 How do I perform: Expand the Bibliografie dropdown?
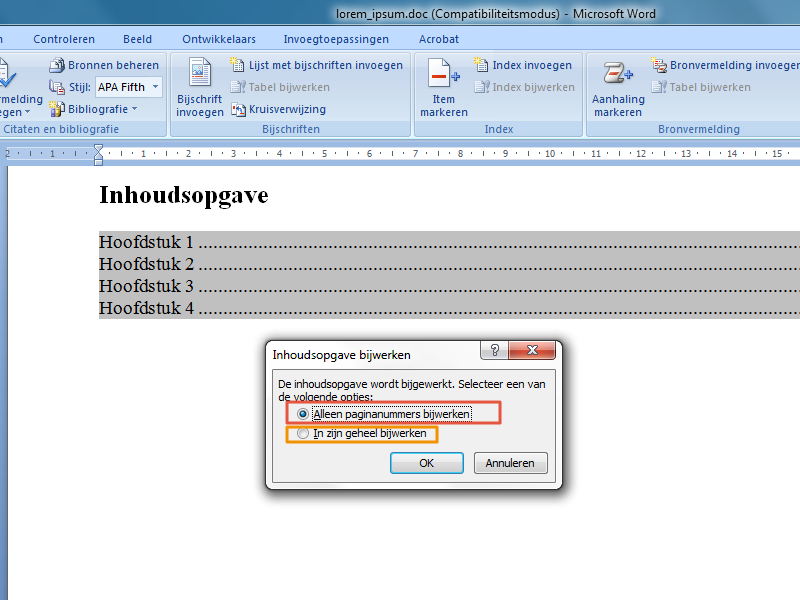103,109
